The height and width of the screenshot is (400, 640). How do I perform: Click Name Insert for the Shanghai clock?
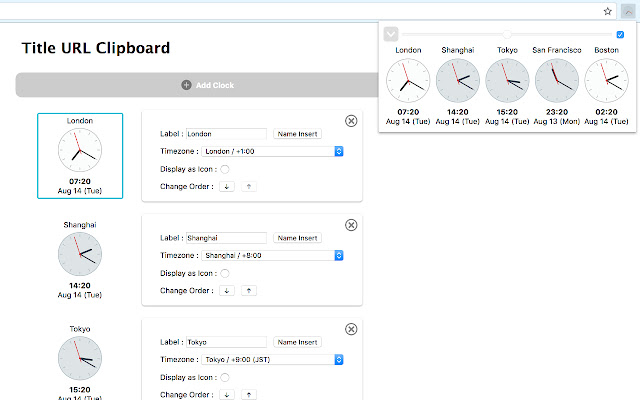[297, 238]
